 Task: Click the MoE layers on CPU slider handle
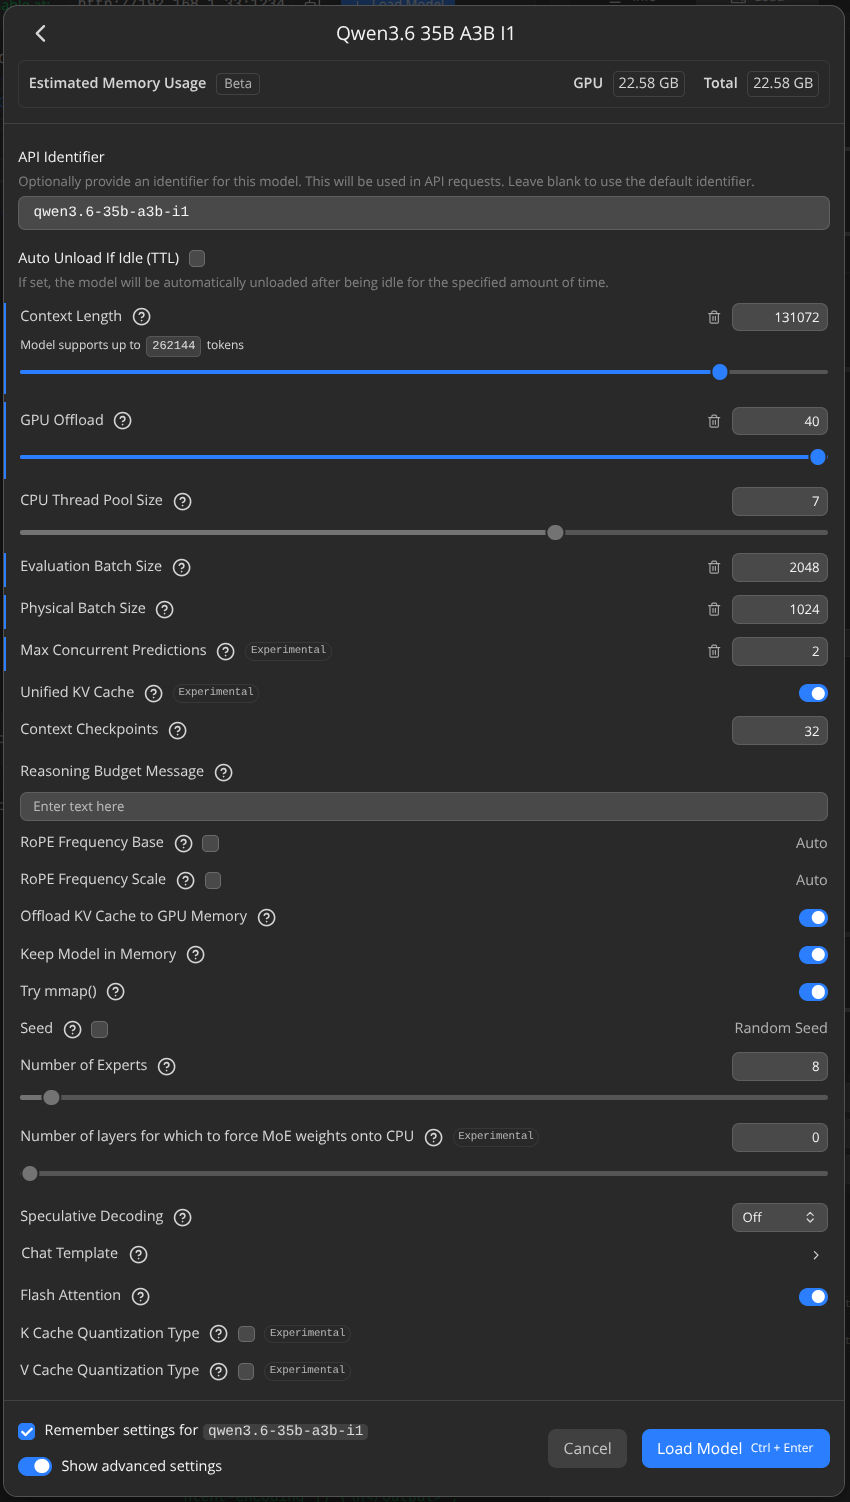click(30, 1173)
